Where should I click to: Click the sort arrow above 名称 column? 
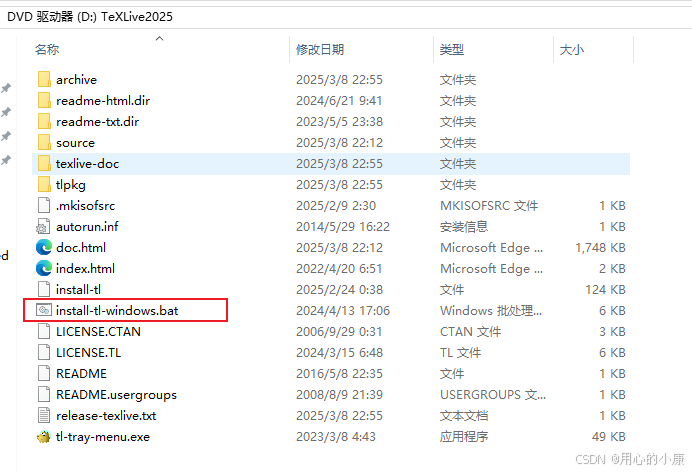coord(160,38)
